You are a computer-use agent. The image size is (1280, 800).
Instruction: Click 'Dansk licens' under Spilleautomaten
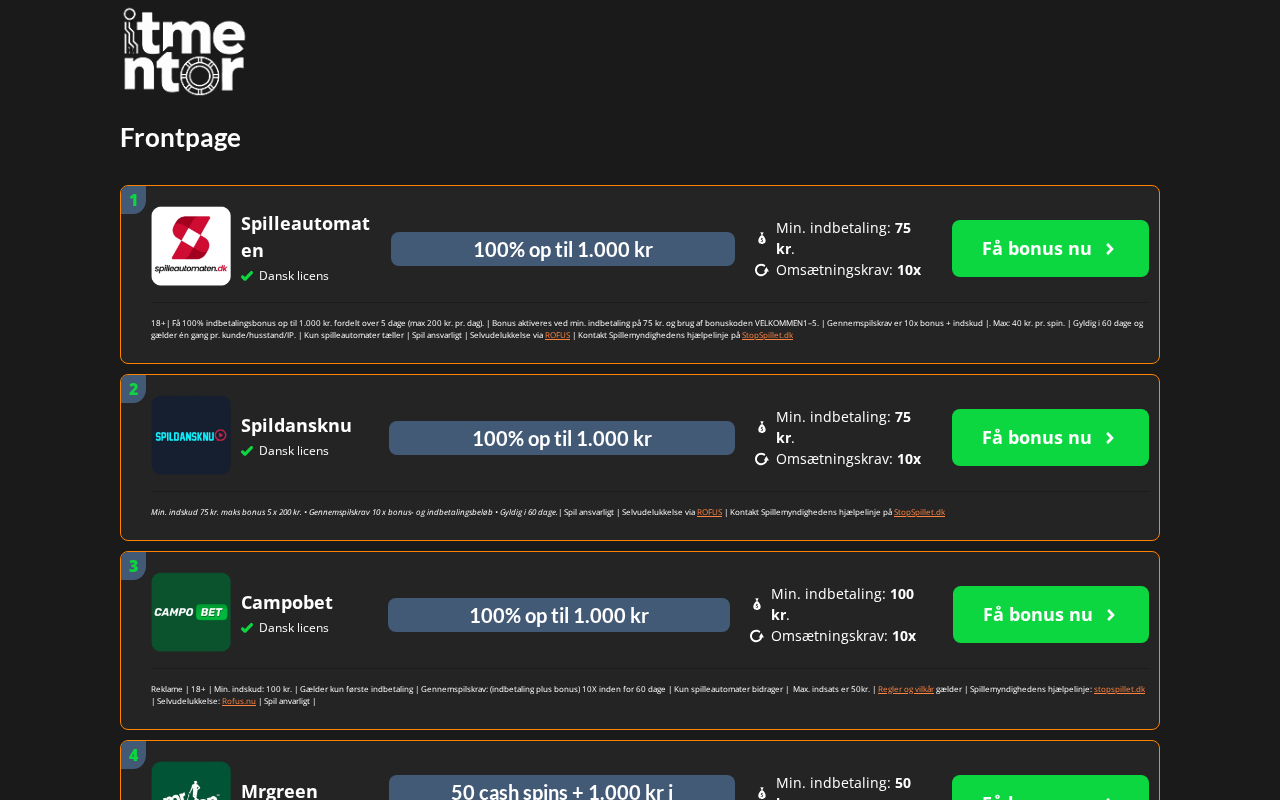click(294, 276)
